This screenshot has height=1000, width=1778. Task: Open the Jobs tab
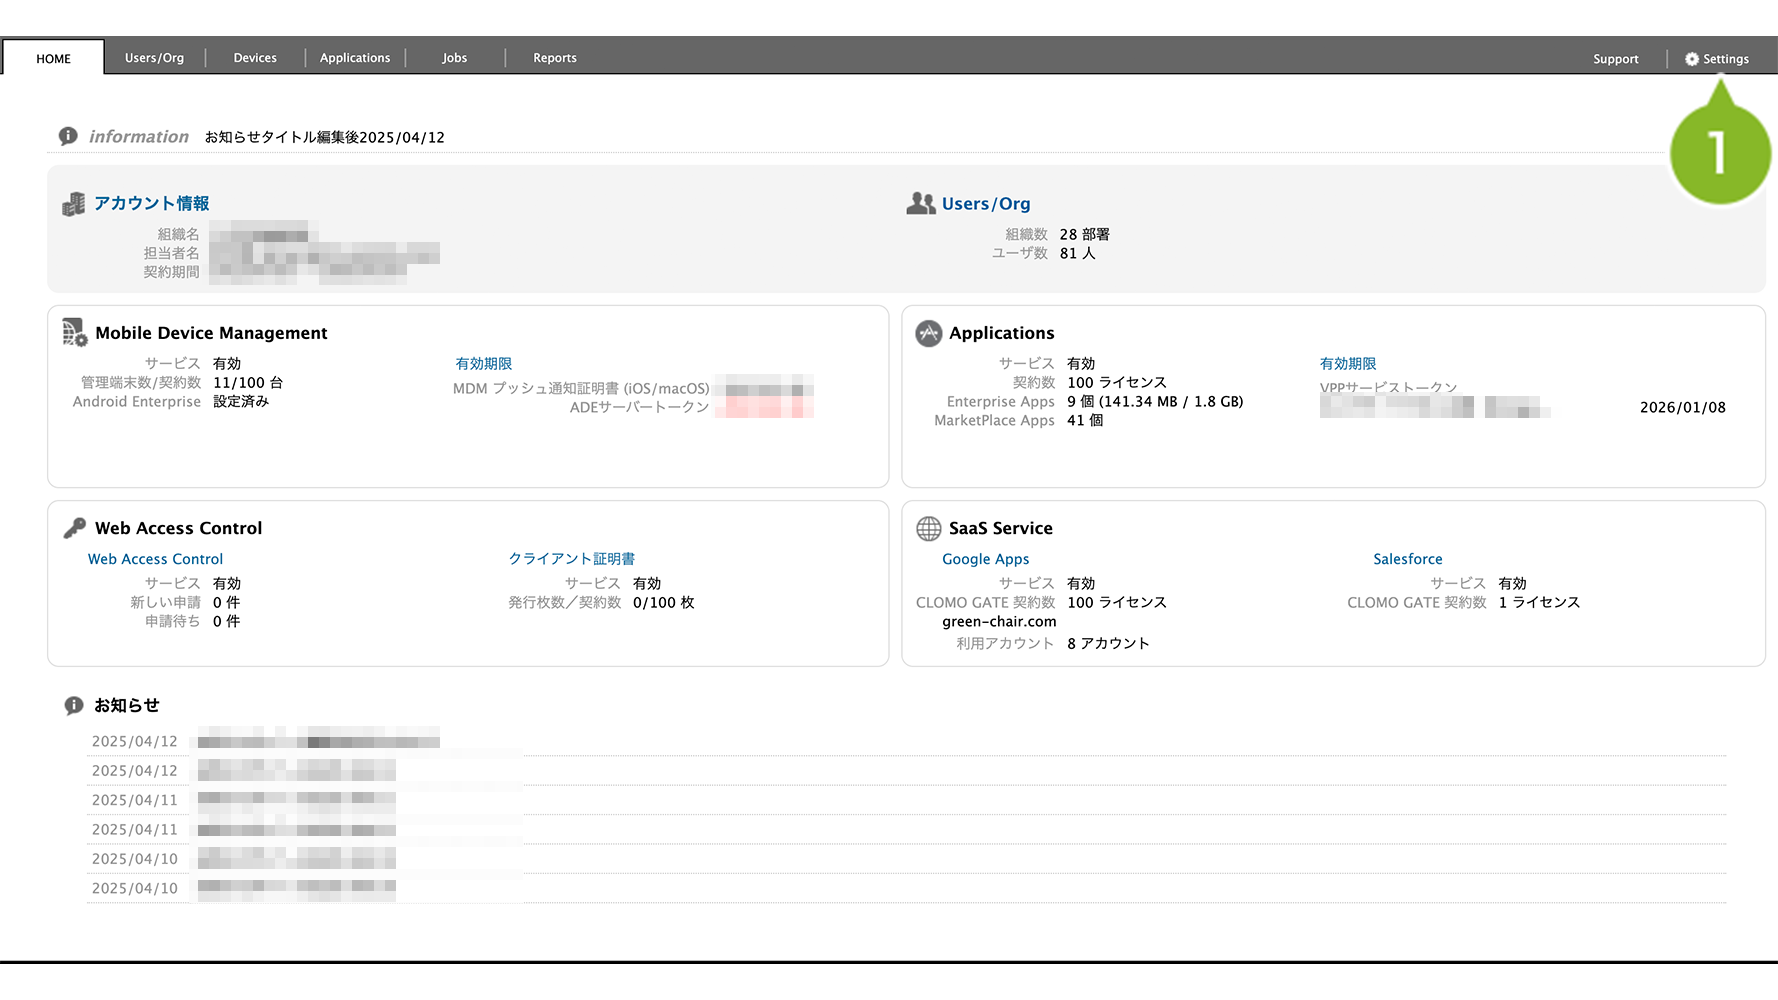[x=455, y=58]
